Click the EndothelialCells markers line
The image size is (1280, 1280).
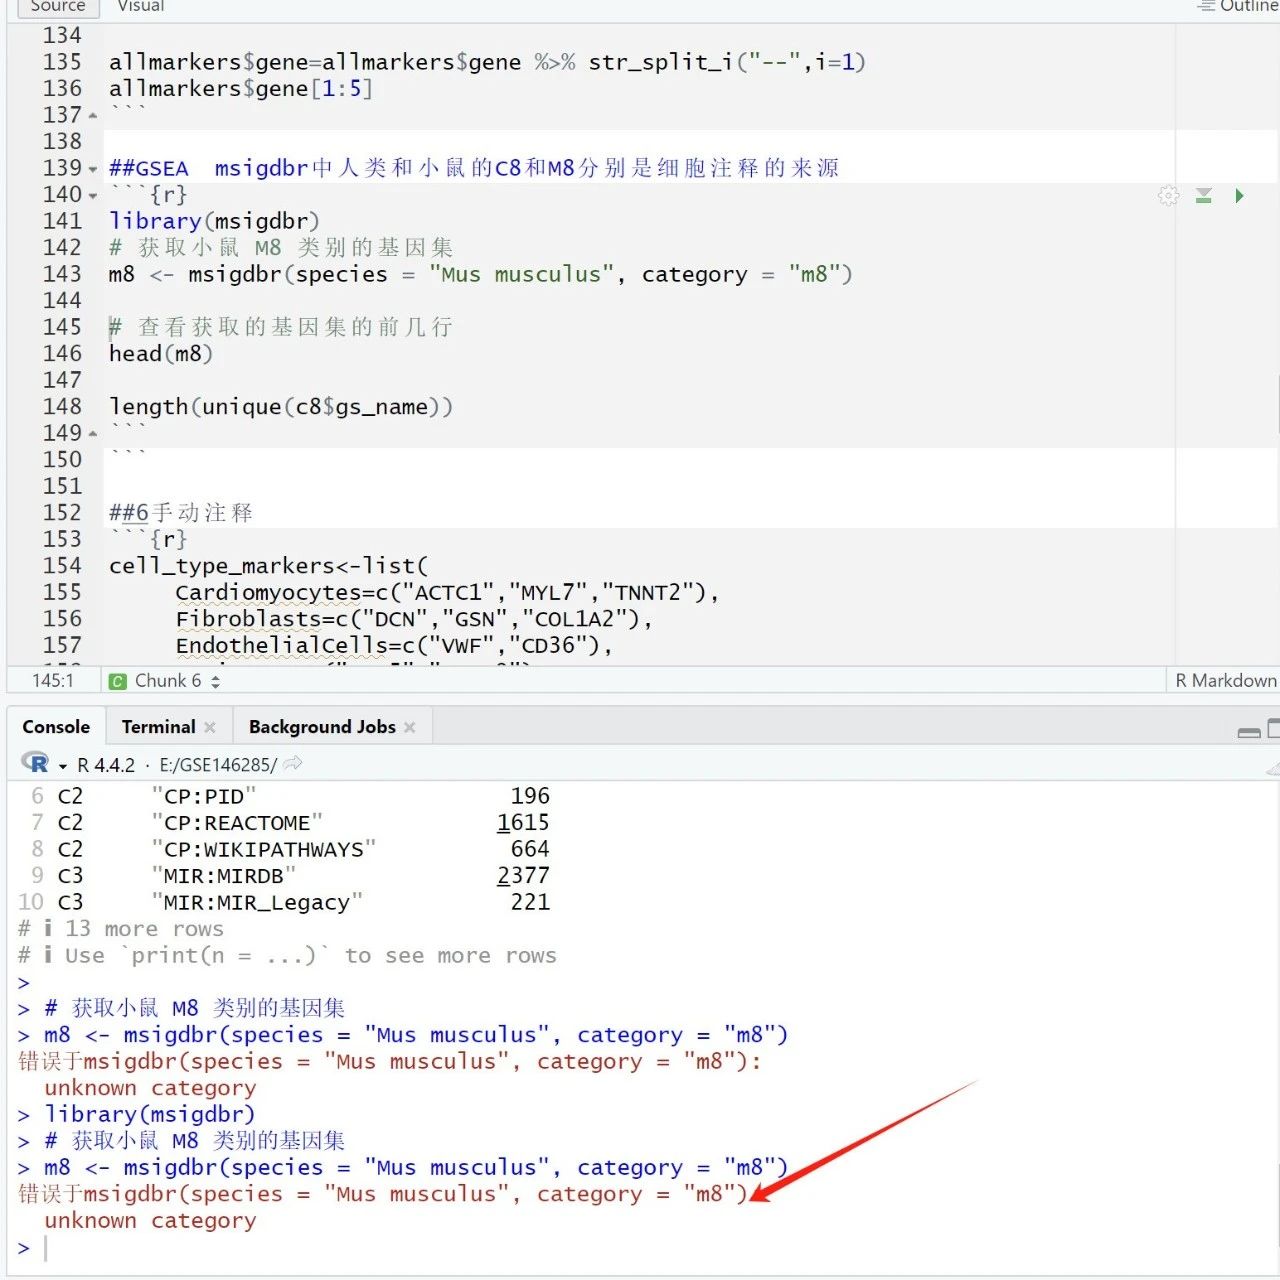point(394,646)
